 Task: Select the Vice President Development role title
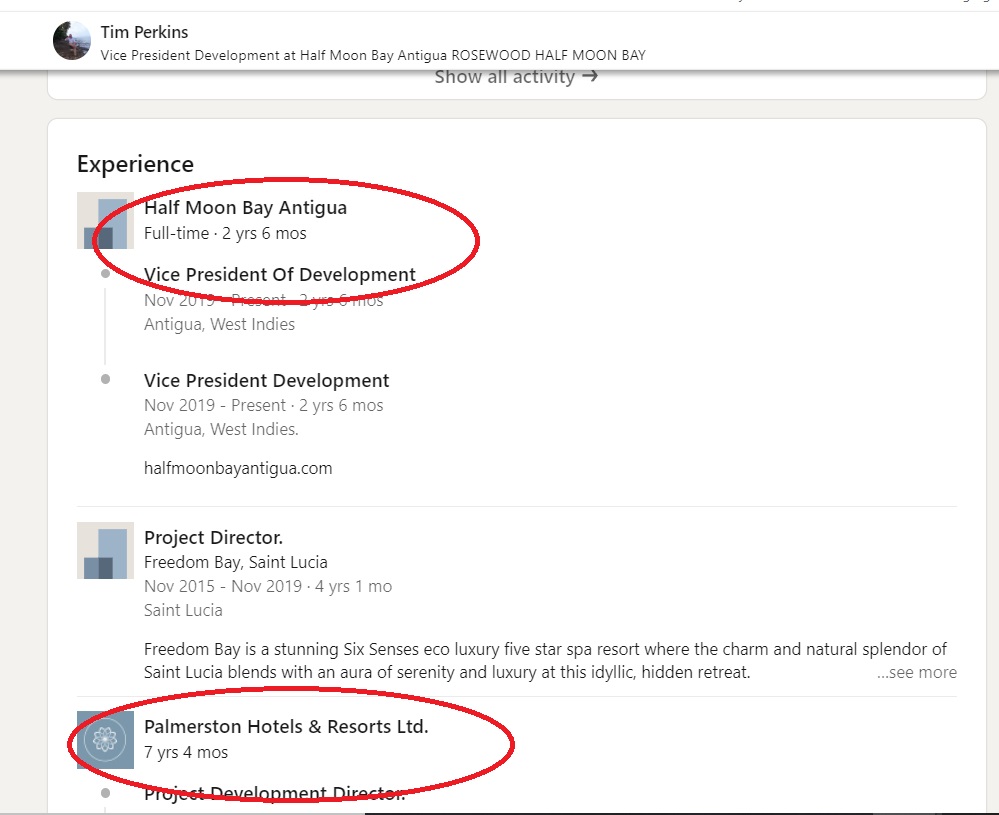(x=266, y=380)
